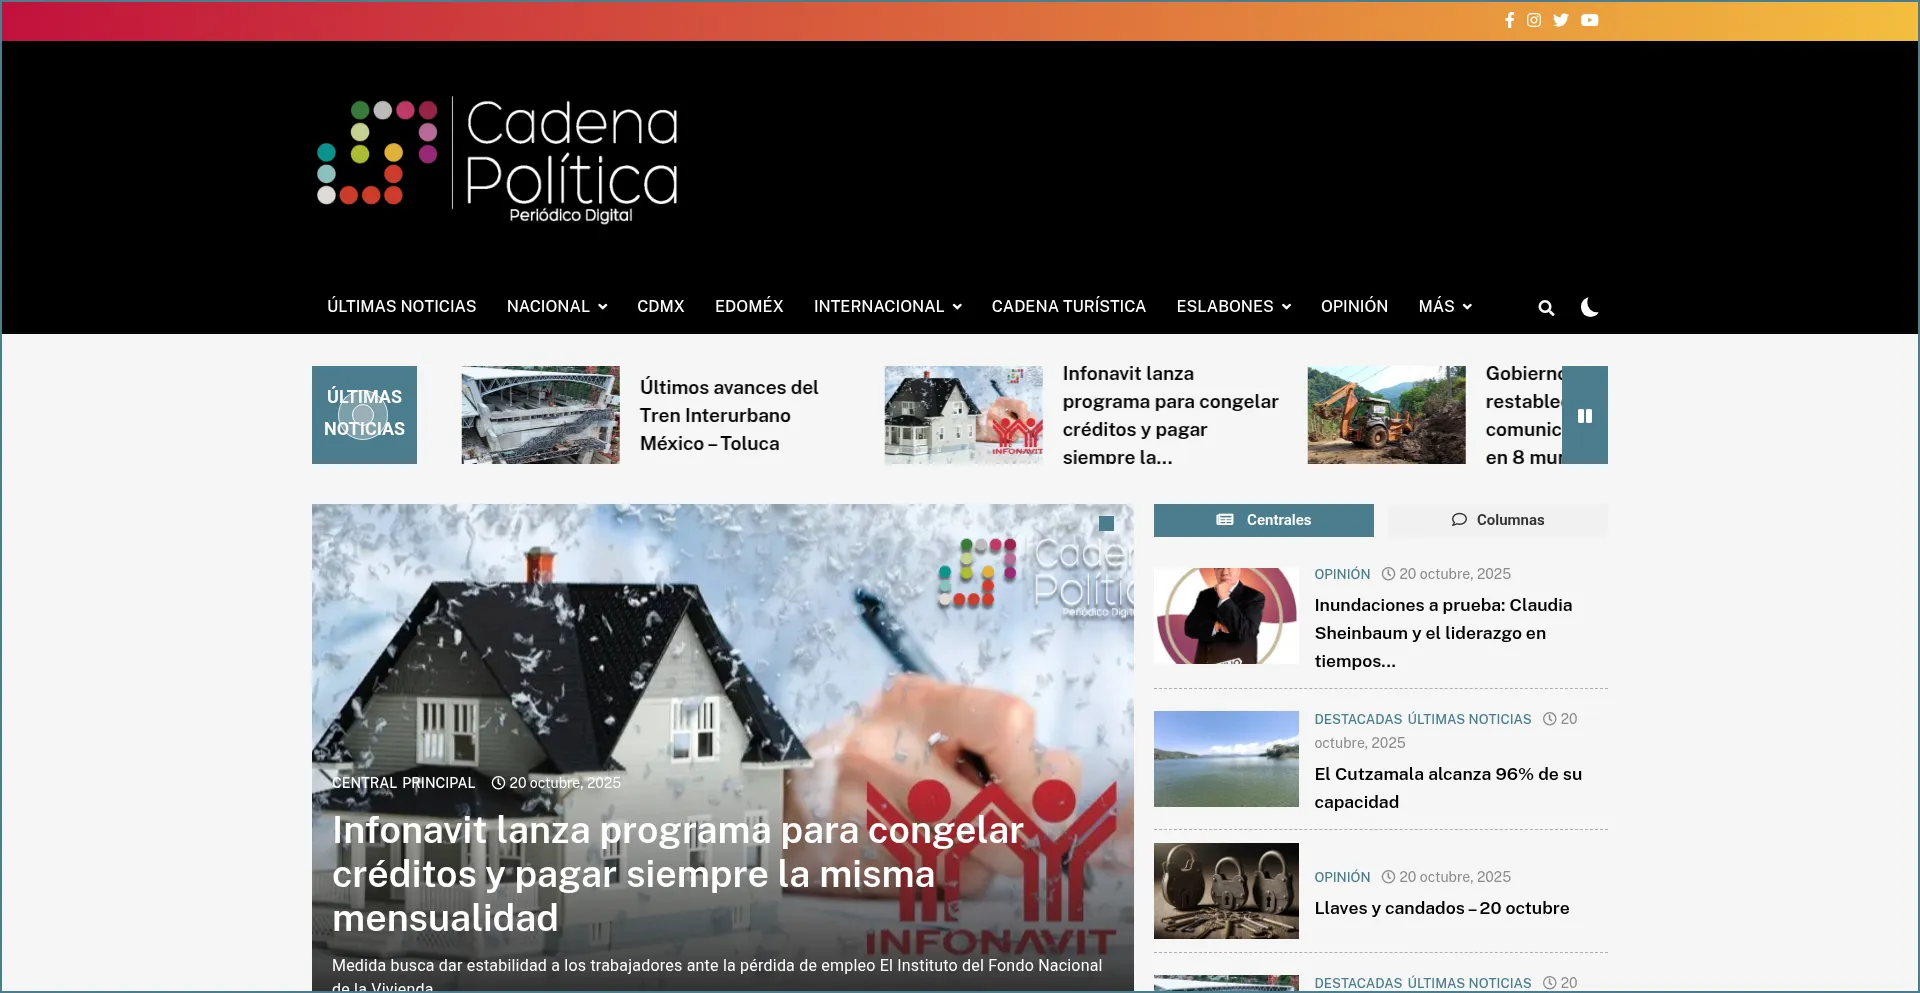Toggle dark mode with moon icon

click(x=1589, y=308)
